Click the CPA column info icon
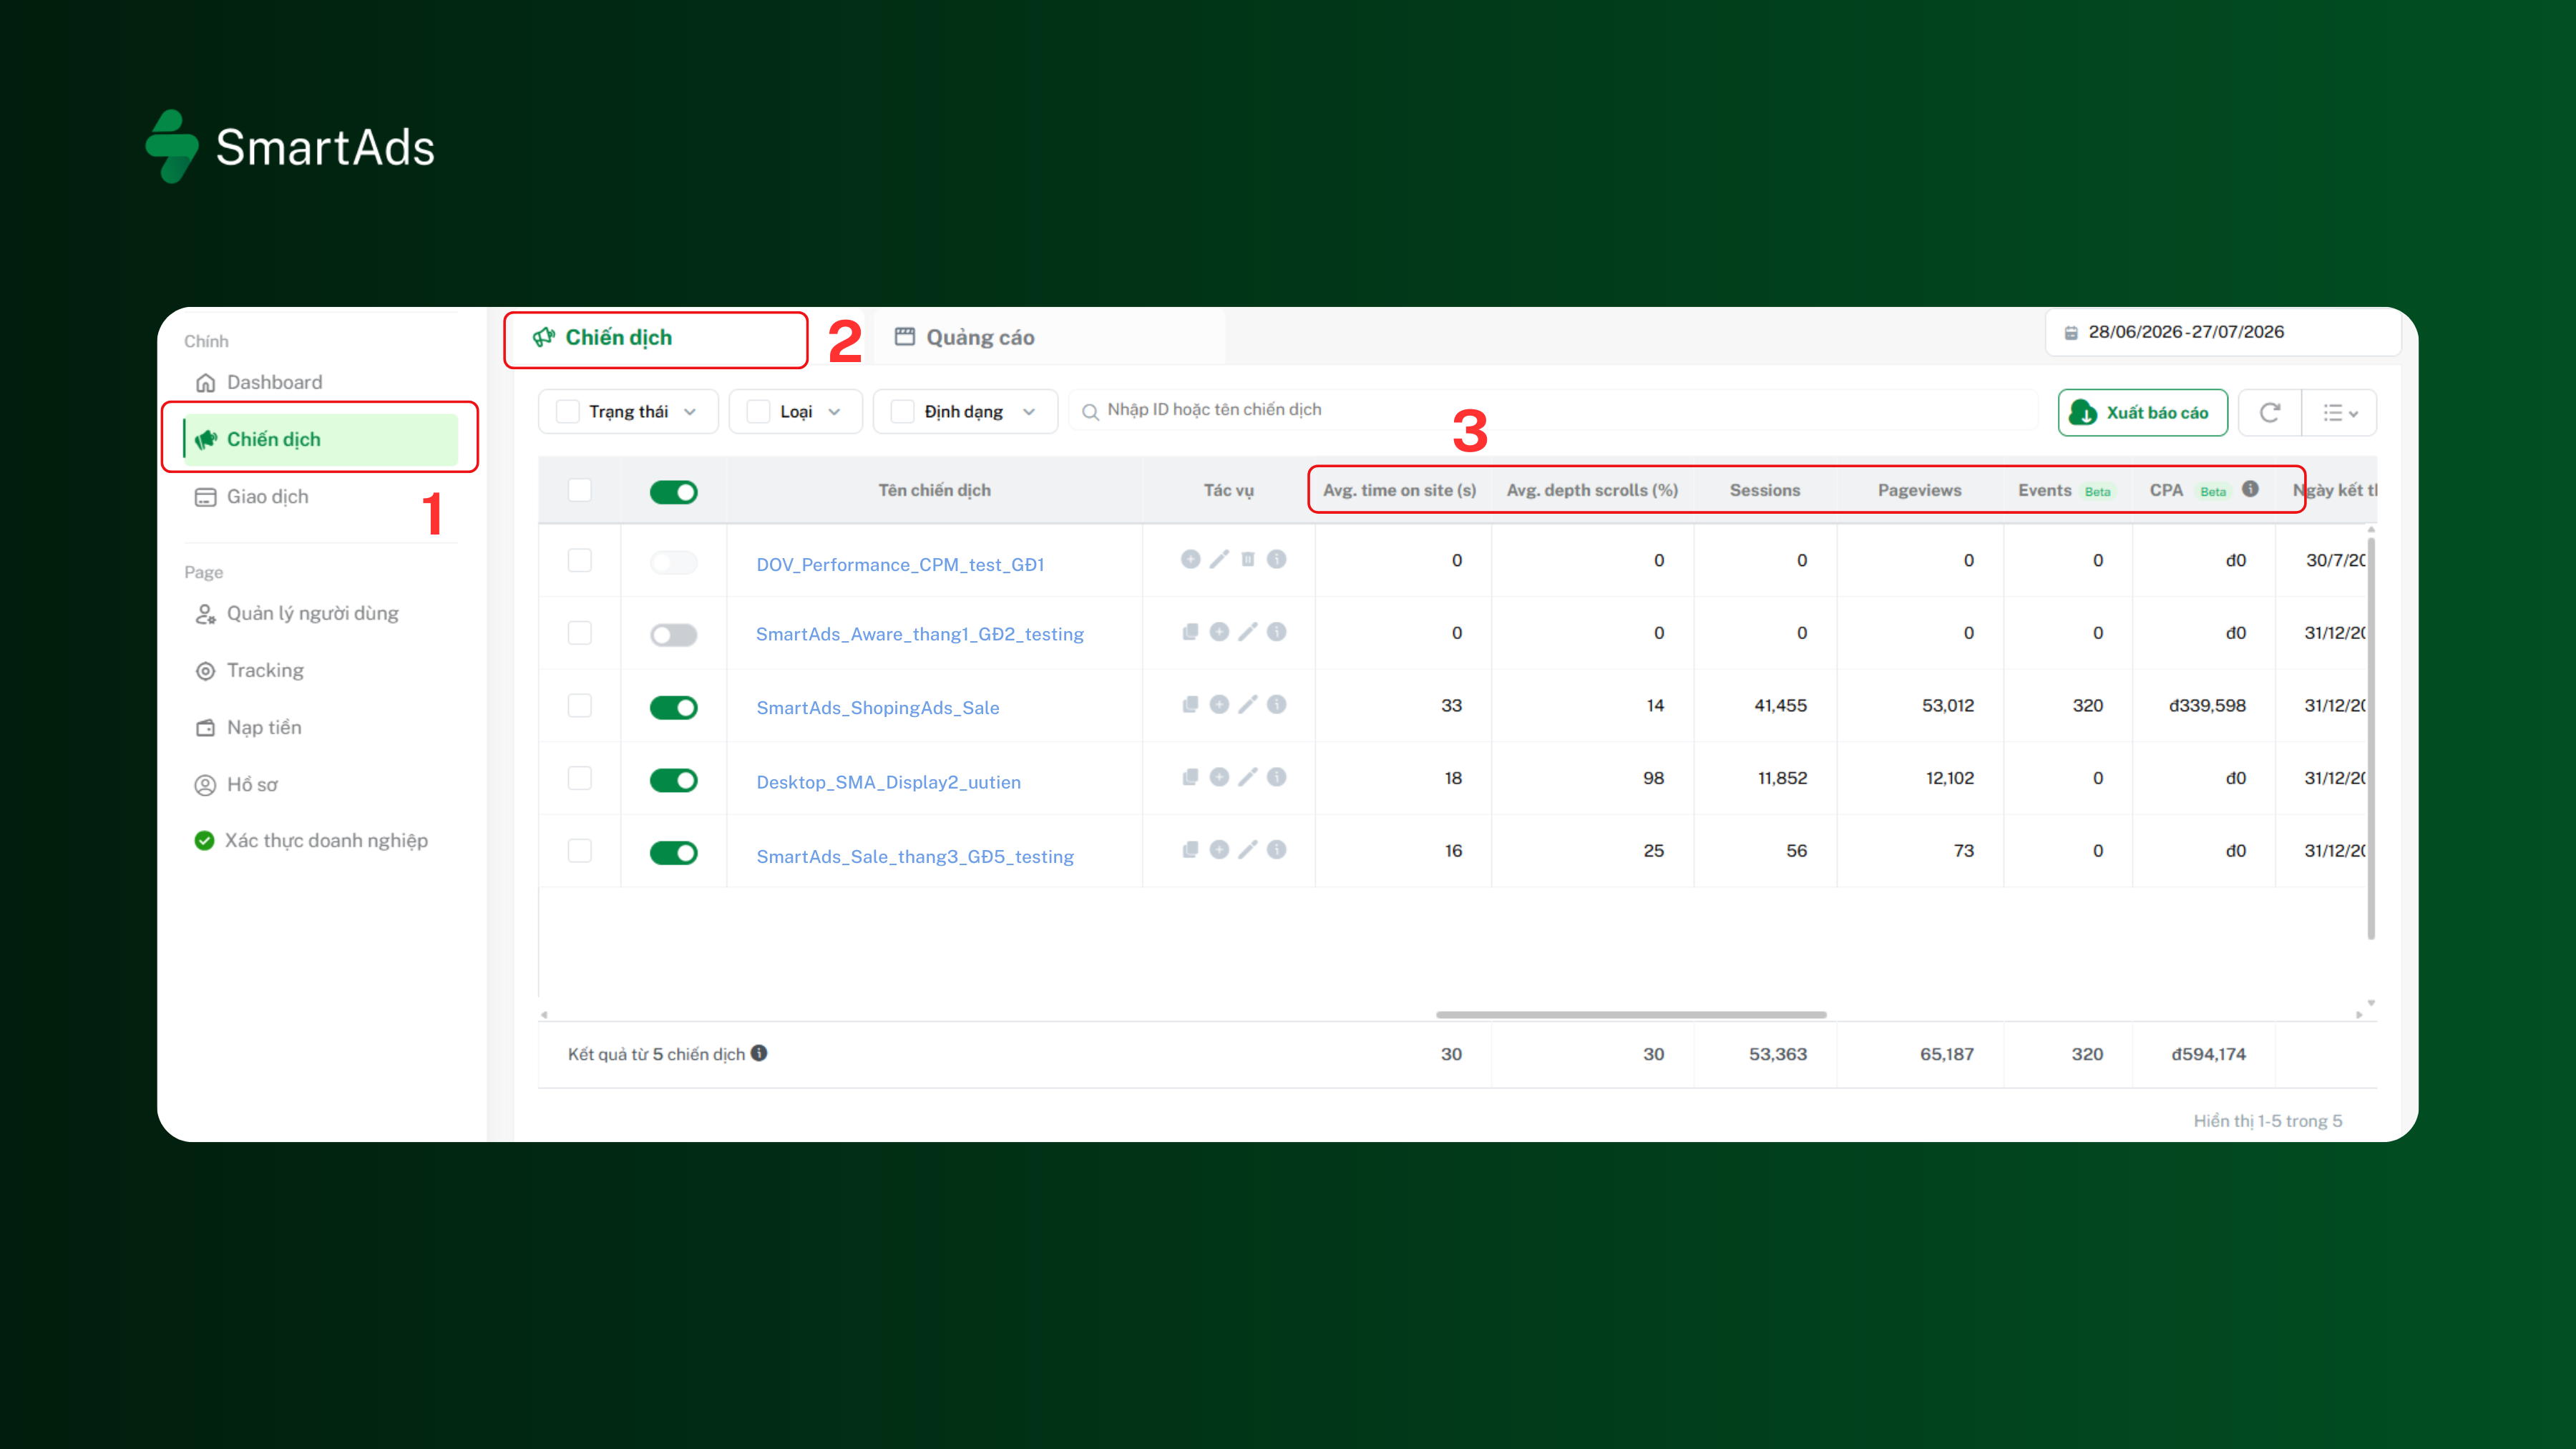The height and width of the screenshot is (1449, 2576). pos(2250,489)
